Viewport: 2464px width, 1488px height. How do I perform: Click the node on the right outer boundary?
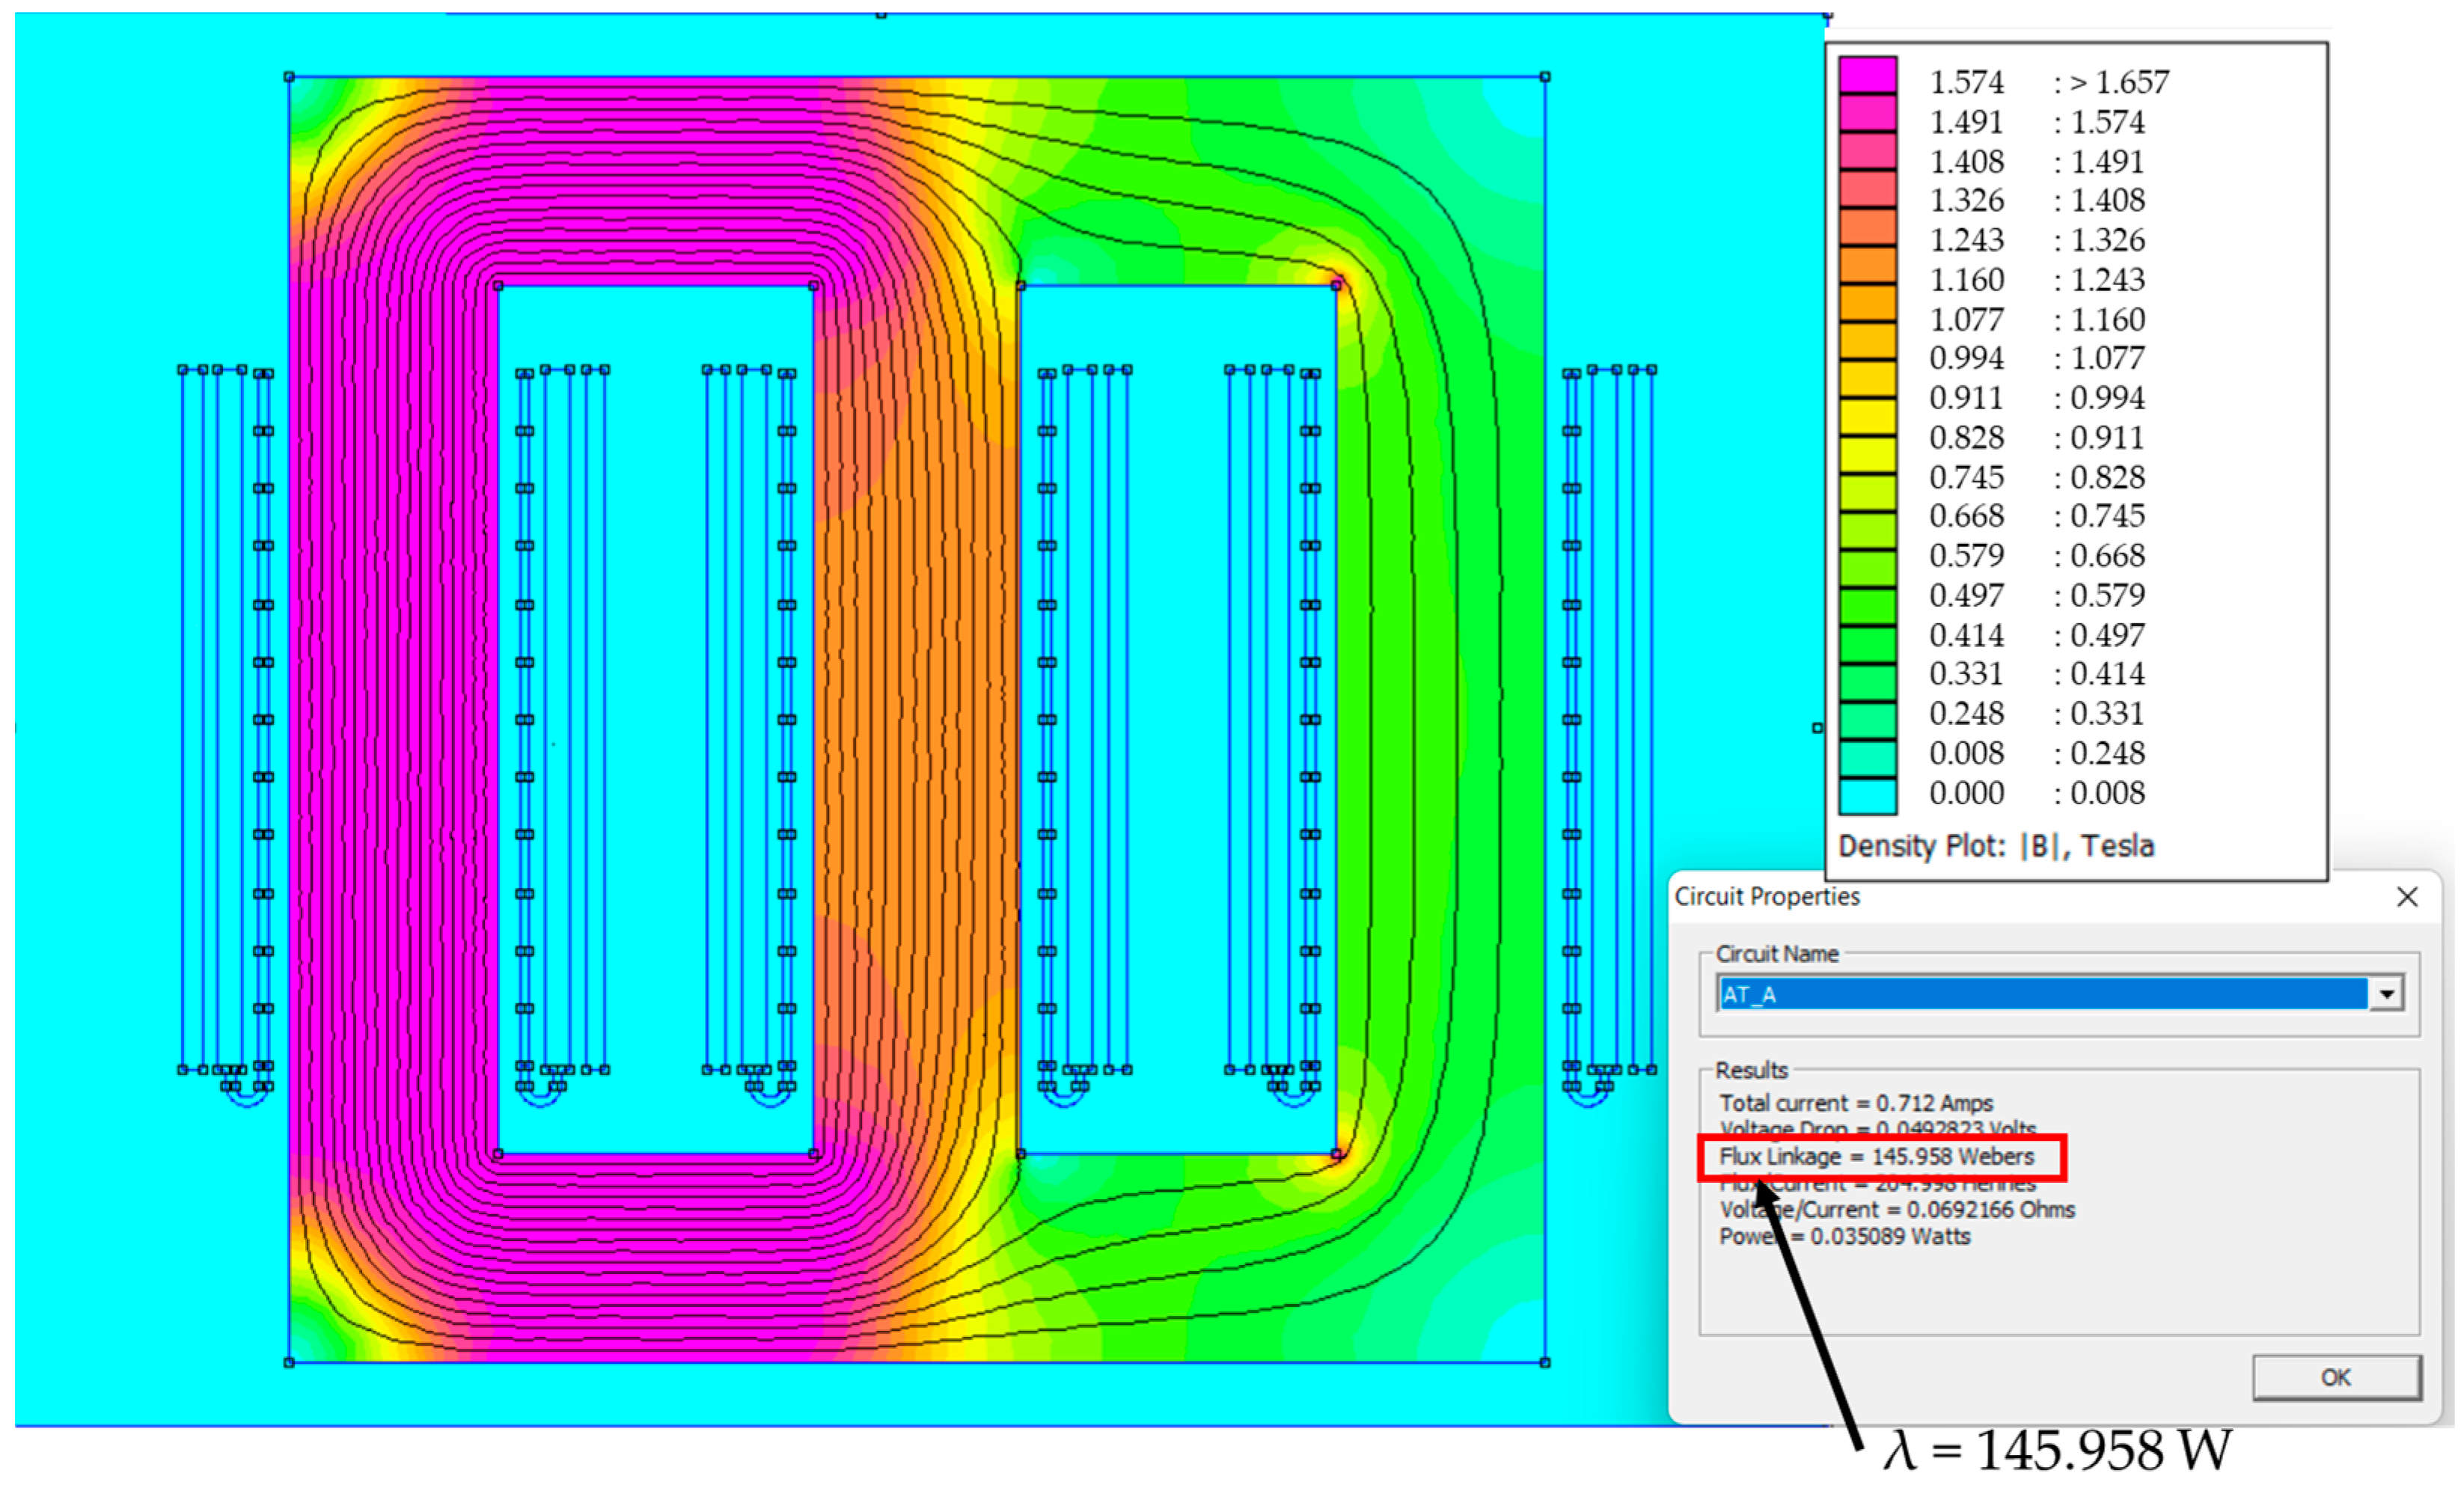click(x=1817, y=728)
